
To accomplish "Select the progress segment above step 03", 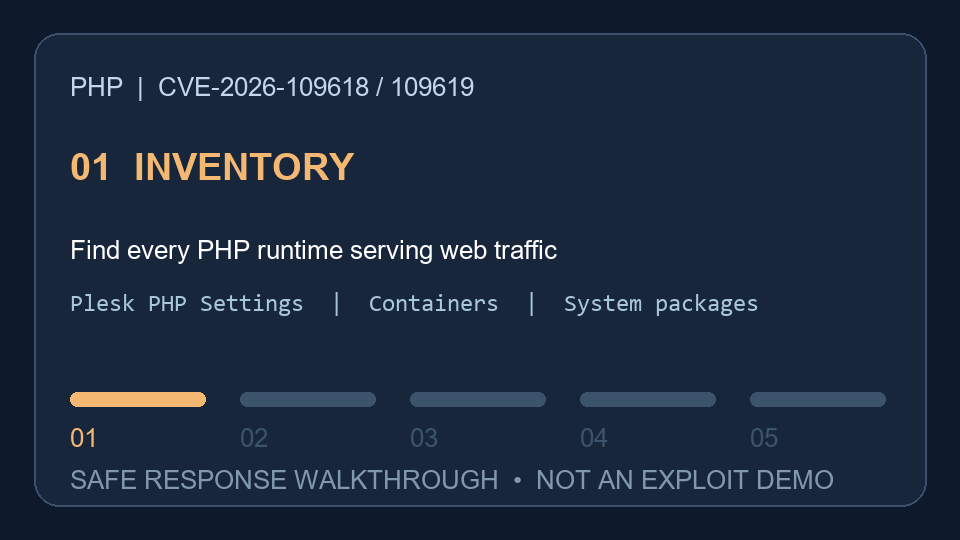I will tap(478, 399).
